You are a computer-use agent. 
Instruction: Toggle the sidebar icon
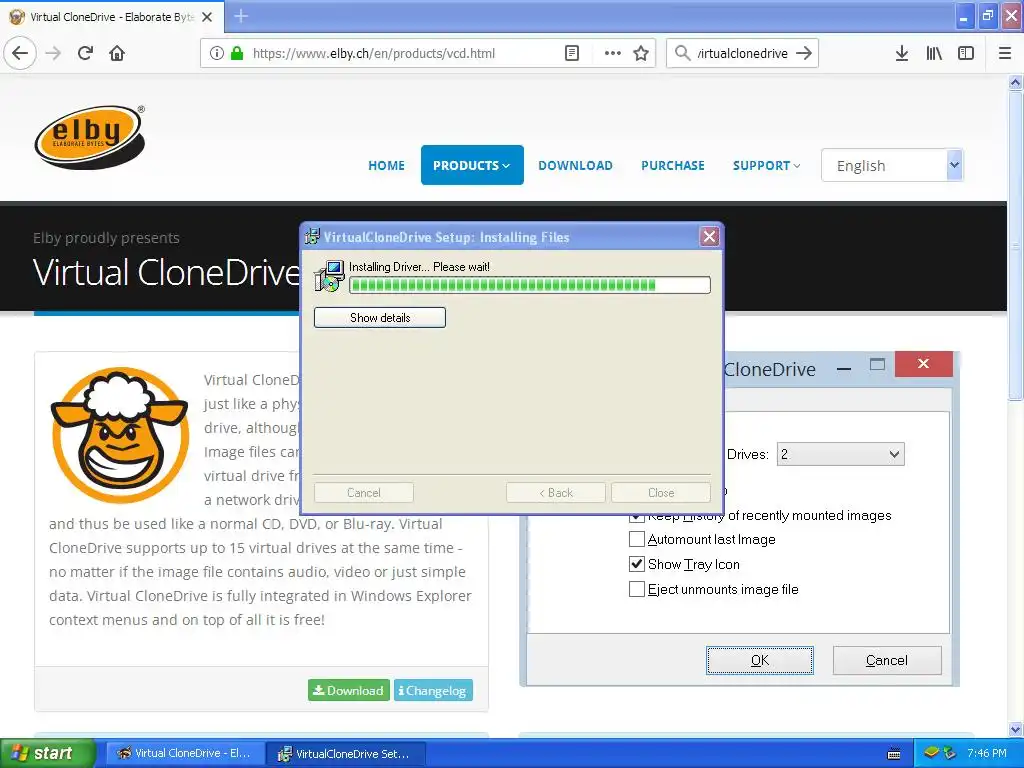click(966, 53)
